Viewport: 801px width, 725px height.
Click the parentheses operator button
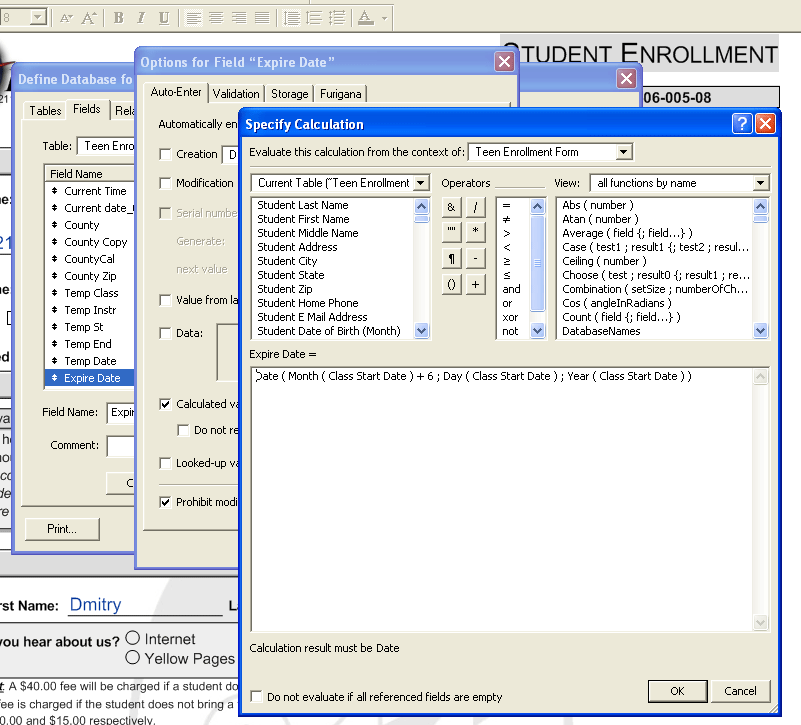[x=452, y=285]
